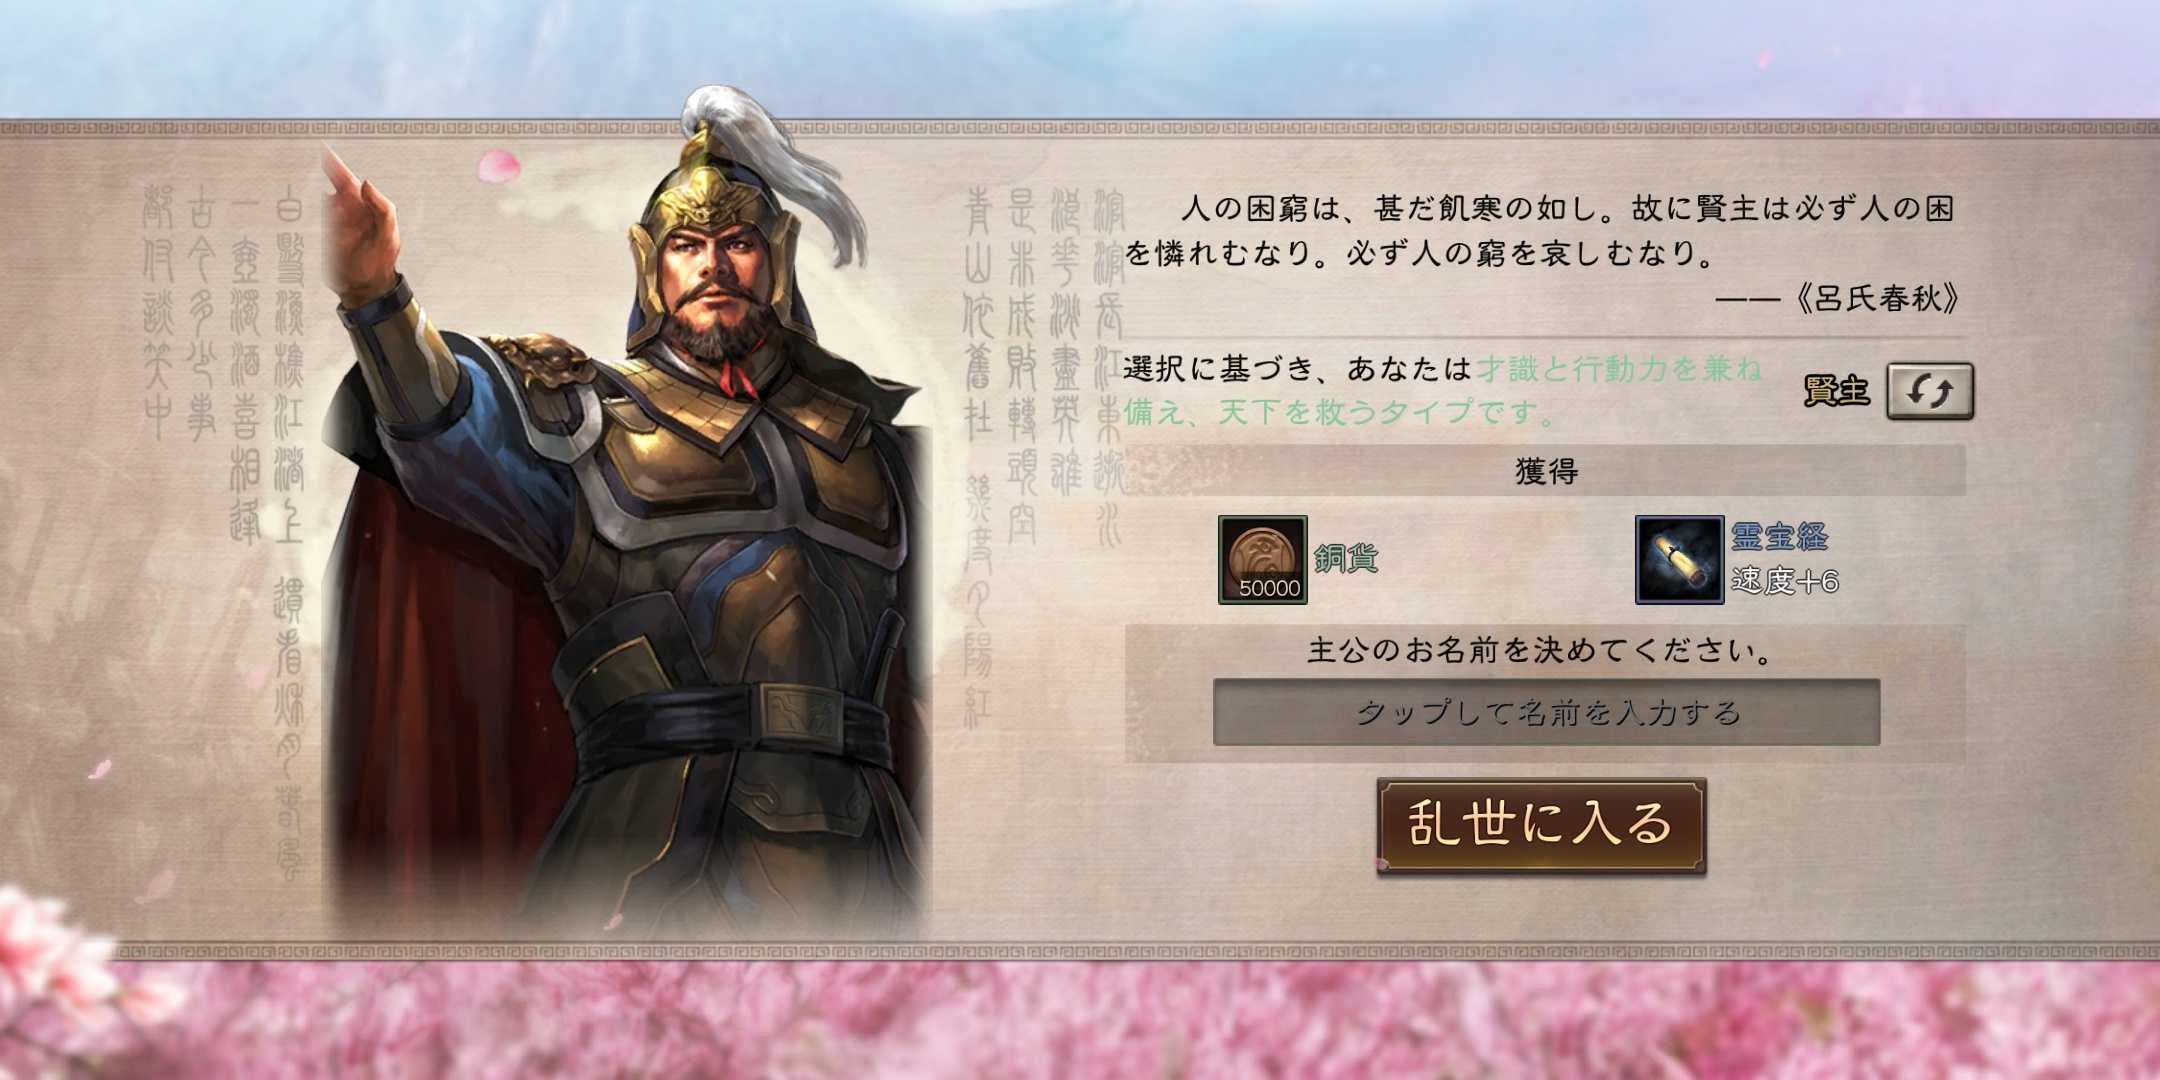
Task: Click the quote starting 人の困窮は
Action: tap(1540, 231)
